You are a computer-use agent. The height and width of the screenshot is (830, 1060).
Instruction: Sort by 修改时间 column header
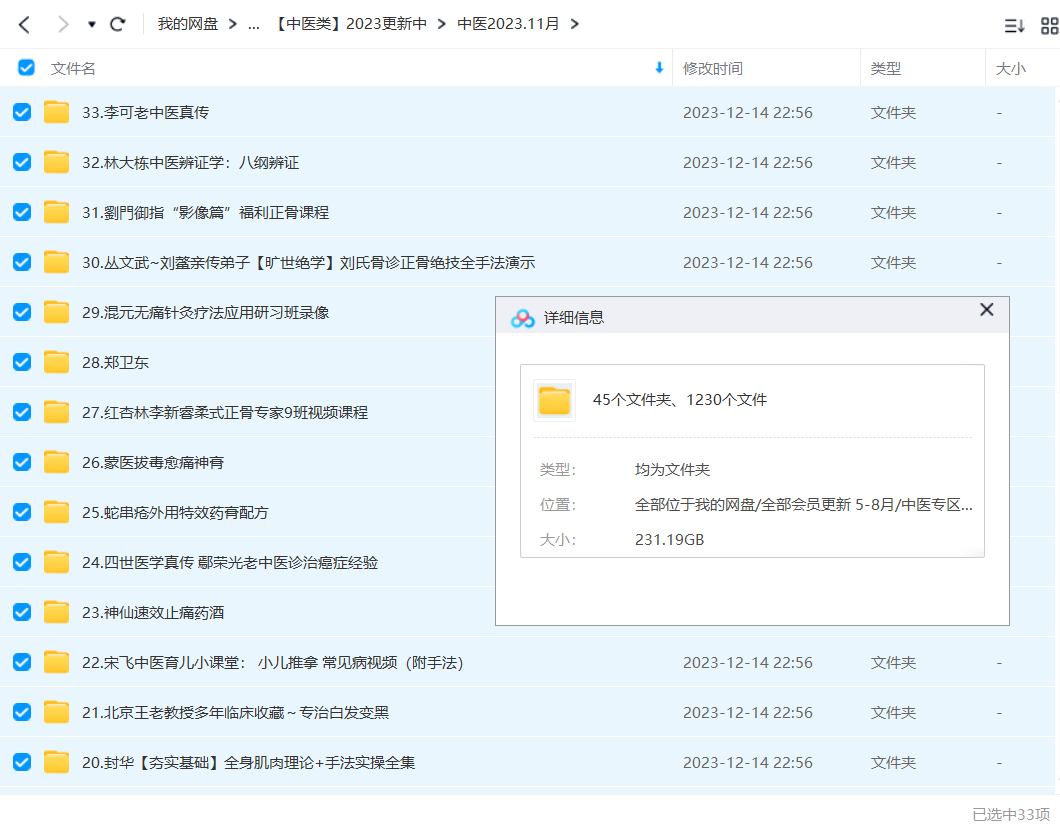712,68
